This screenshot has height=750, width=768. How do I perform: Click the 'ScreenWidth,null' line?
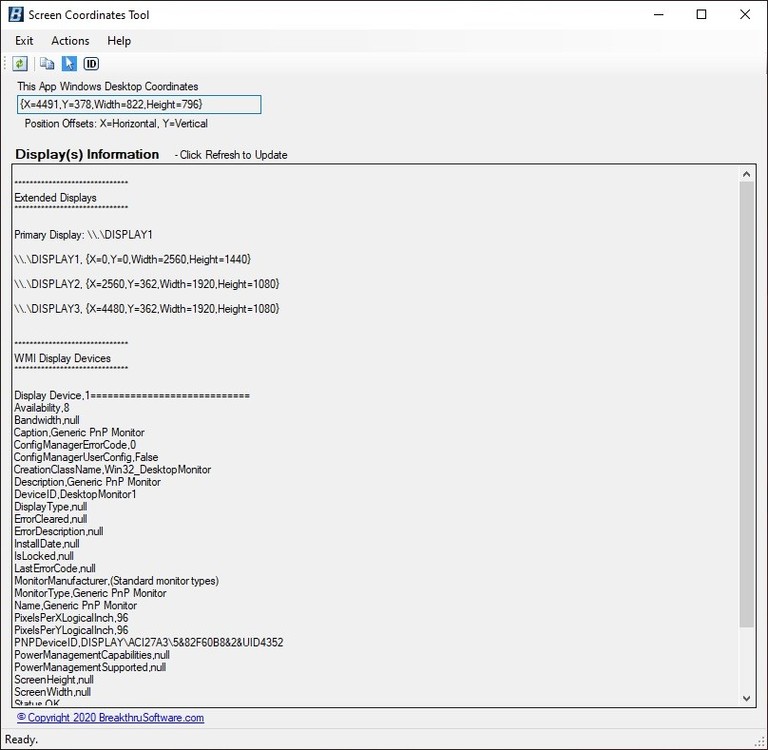pos(52,692)
